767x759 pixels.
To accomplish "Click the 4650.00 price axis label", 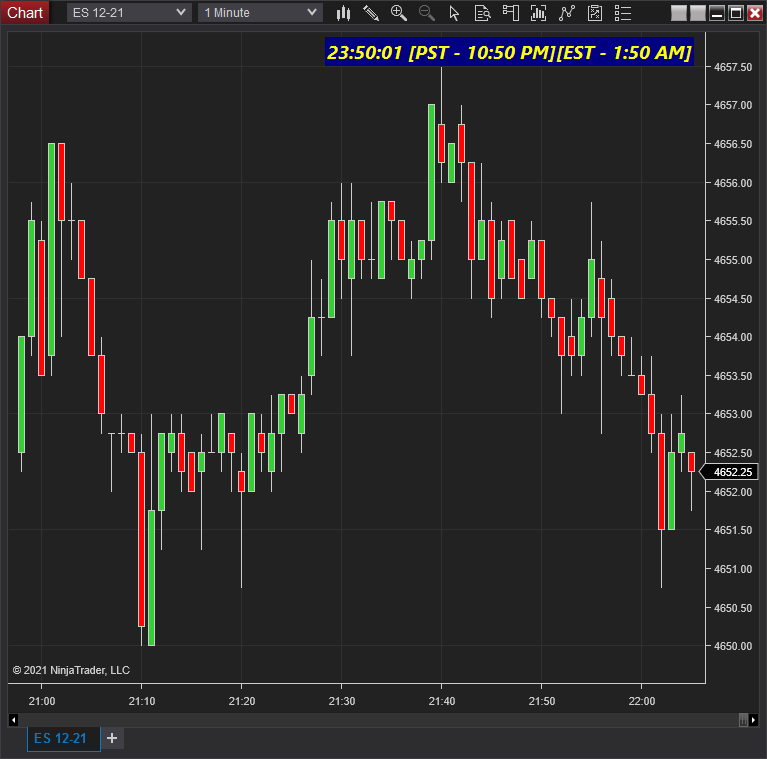I will 733,646.
